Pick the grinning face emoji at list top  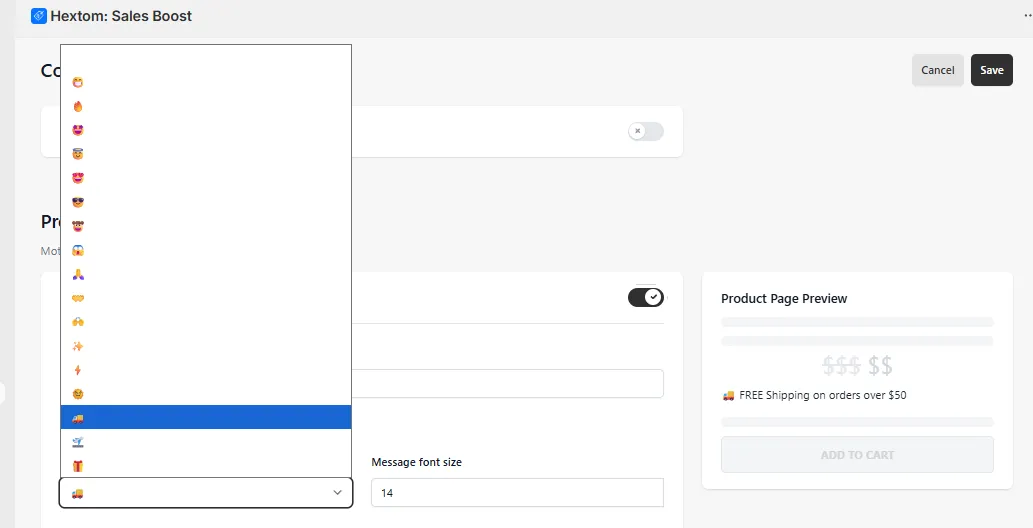(206, 82)
